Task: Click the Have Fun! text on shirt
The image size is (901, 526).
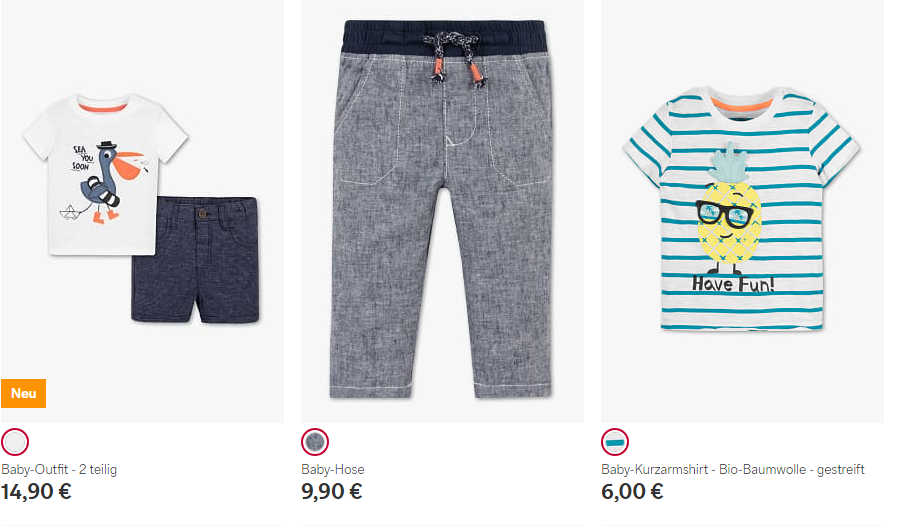Action: tap(733, 284)
